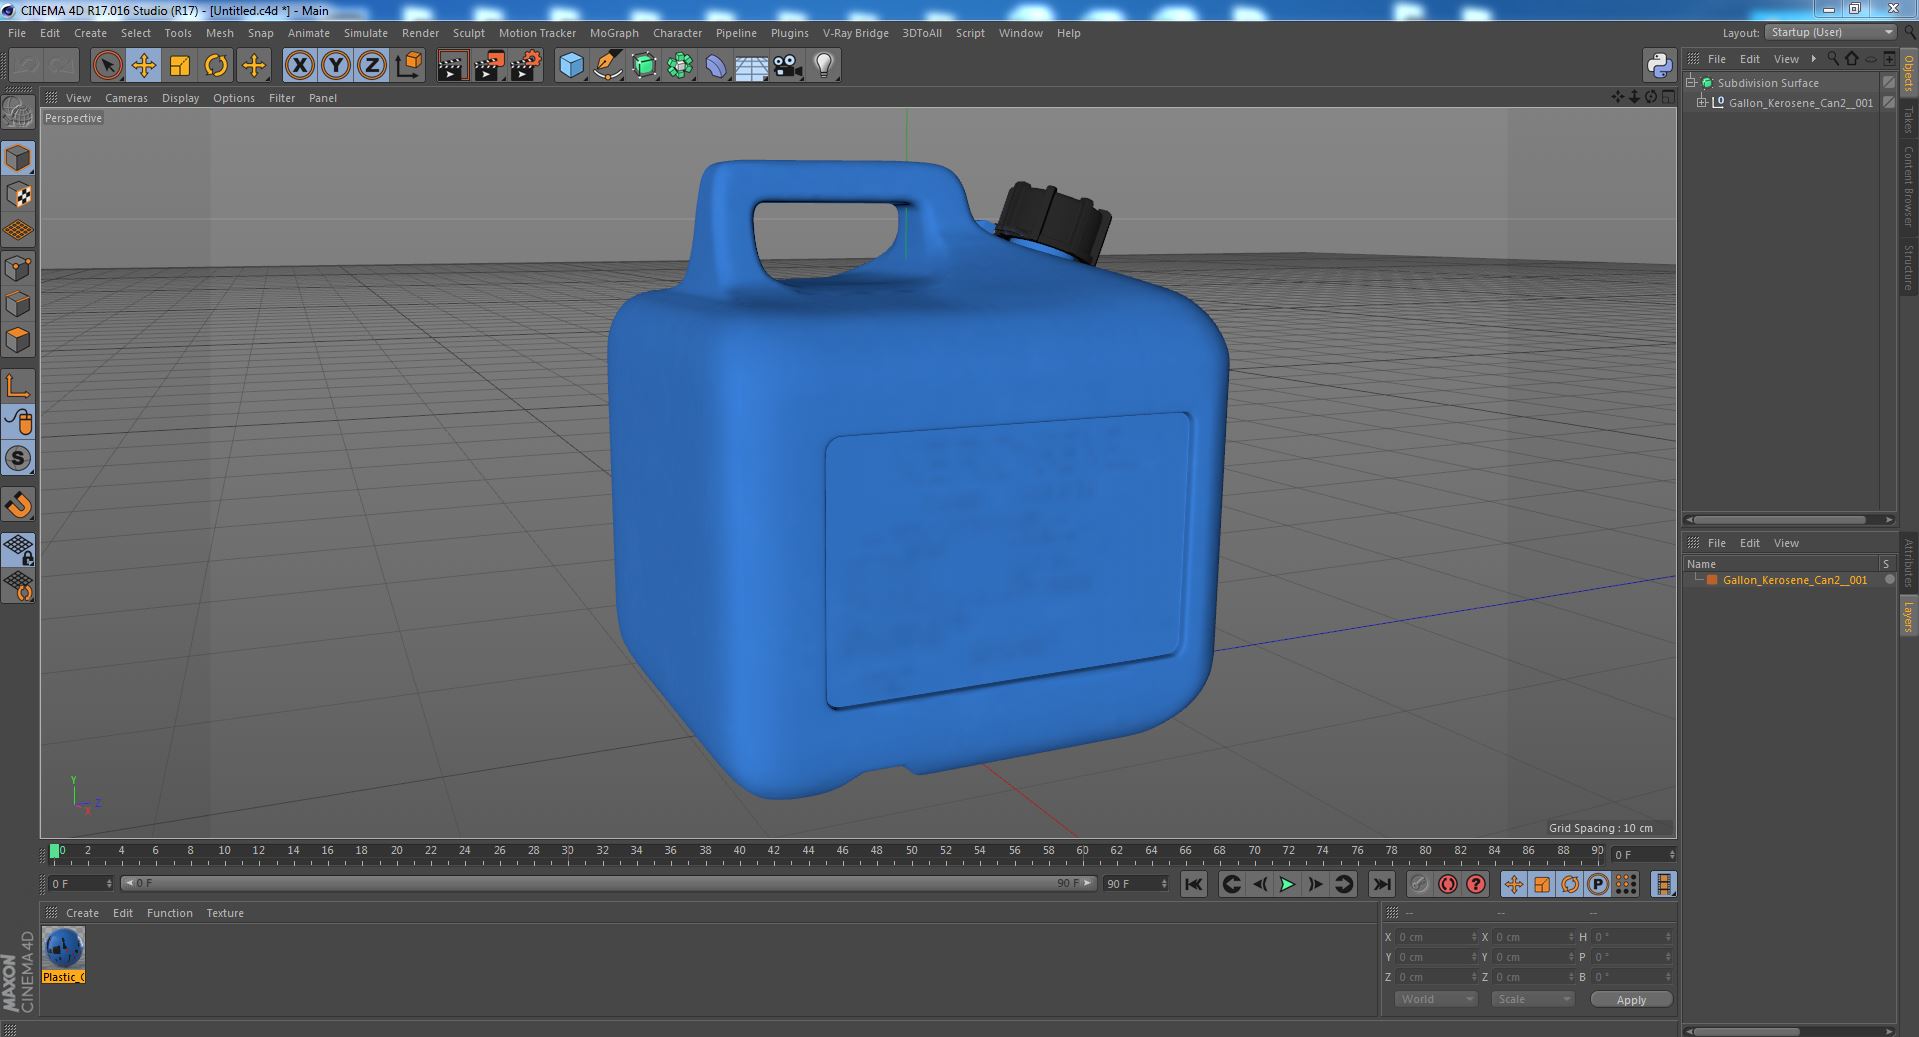Viewport: 1919px width, 1037px height.
Task: Open the viewport Cameras menu
Action: [x=126, y=98]
